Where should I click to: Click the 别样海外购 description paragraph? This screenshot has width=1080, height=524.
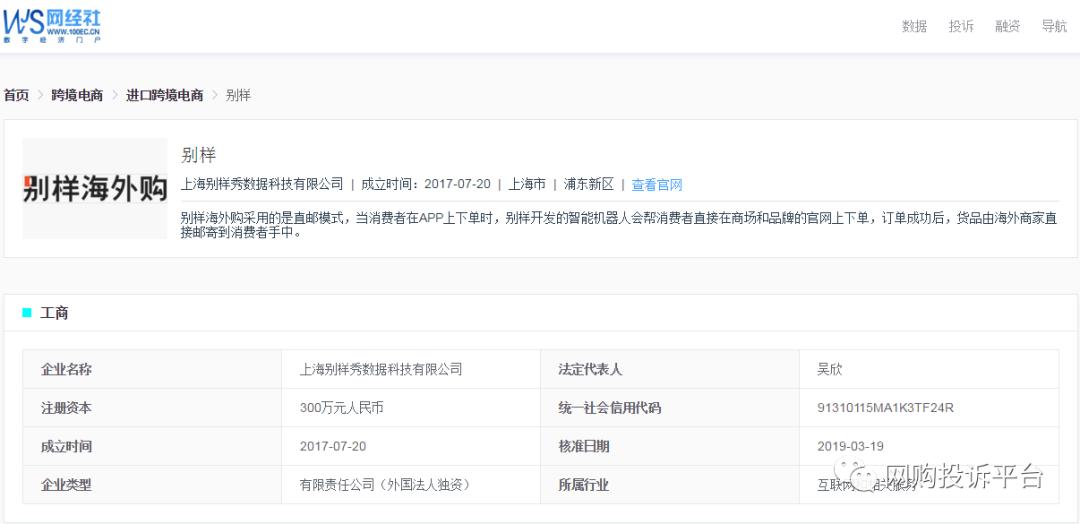tap(619, 225)
